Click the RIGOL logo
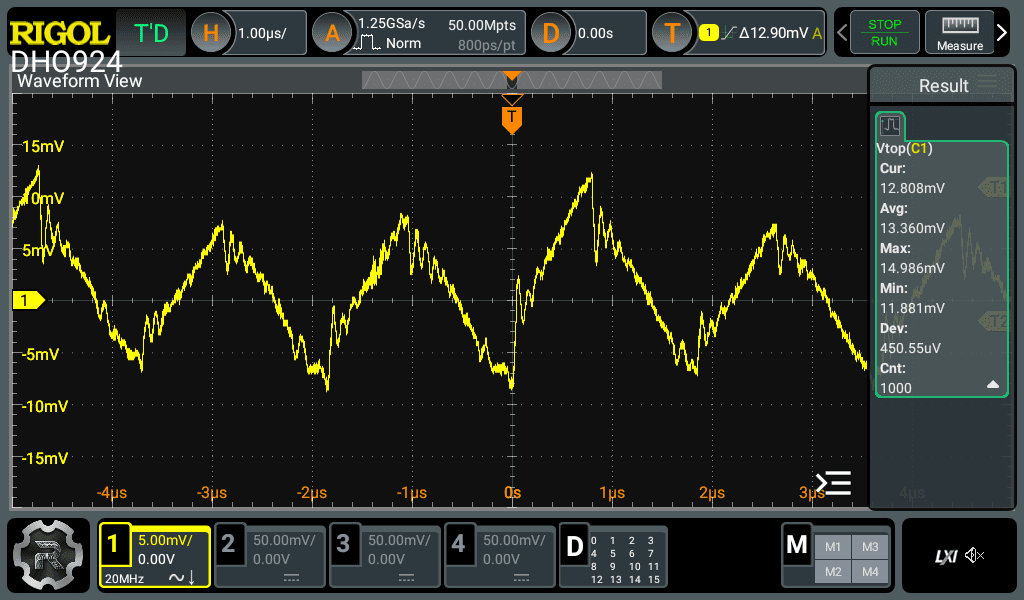Screen dimensions: 1024x600 (x=59, y=33)
